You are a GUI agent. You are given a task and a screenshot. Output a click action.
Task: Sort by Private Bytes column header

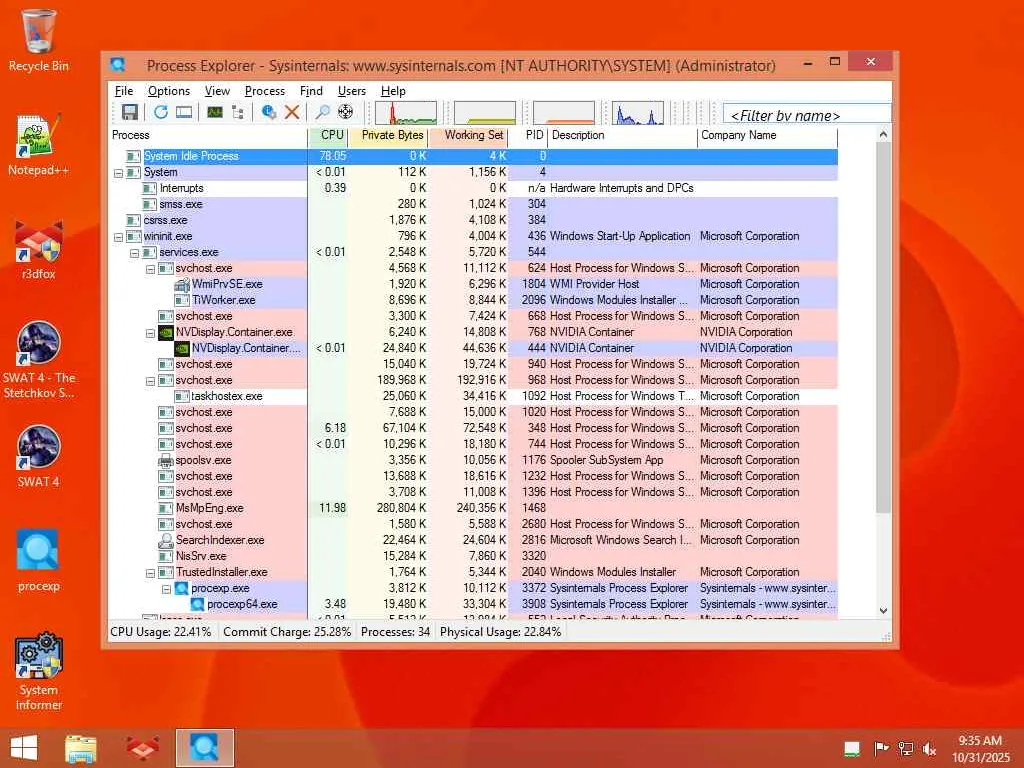pos(388,135)
